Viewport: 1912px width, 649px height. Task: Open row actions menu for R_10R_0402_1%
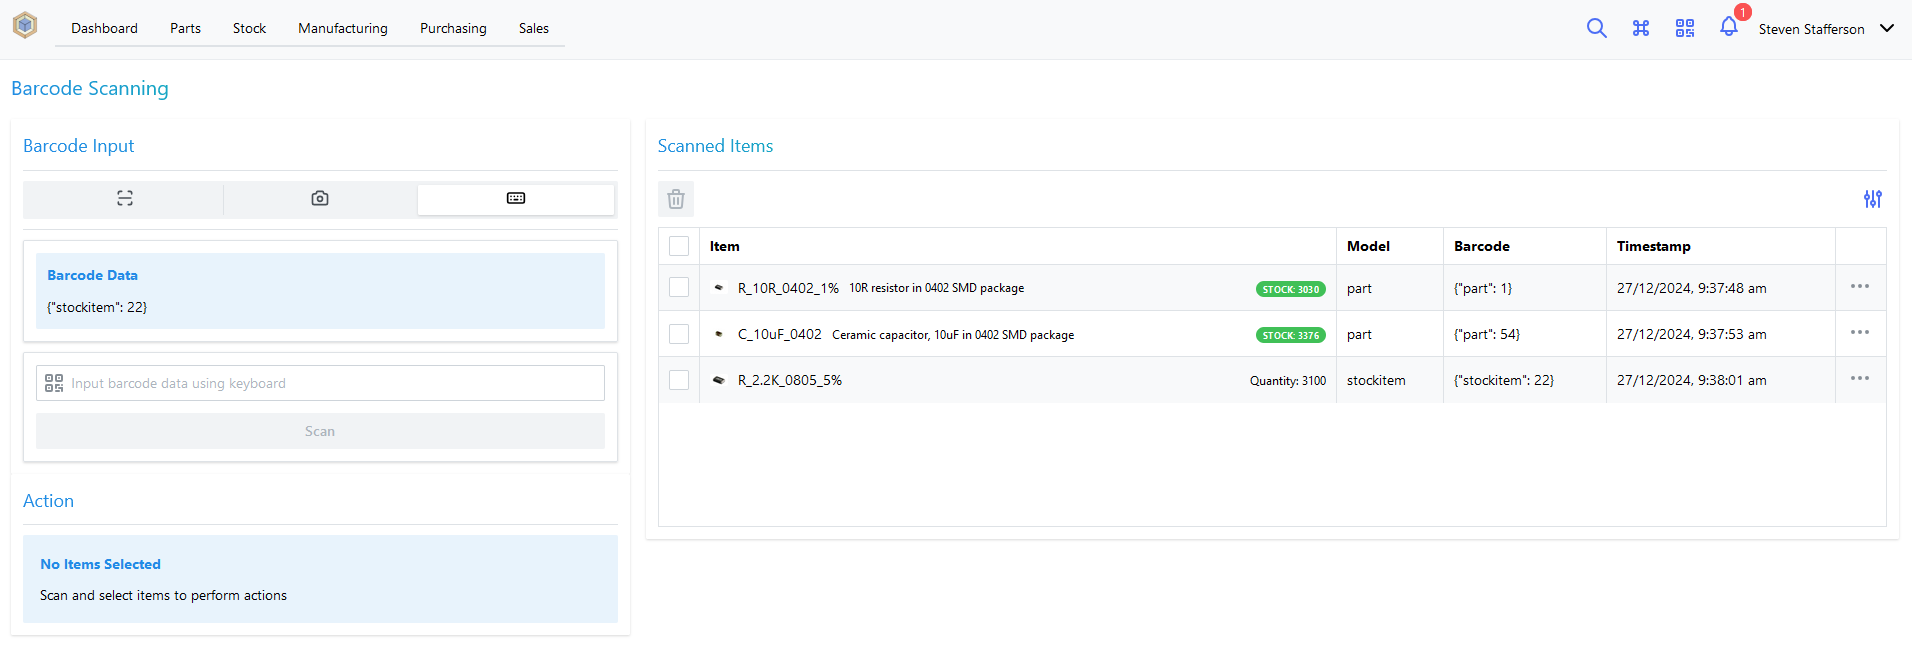point(1859,287)
